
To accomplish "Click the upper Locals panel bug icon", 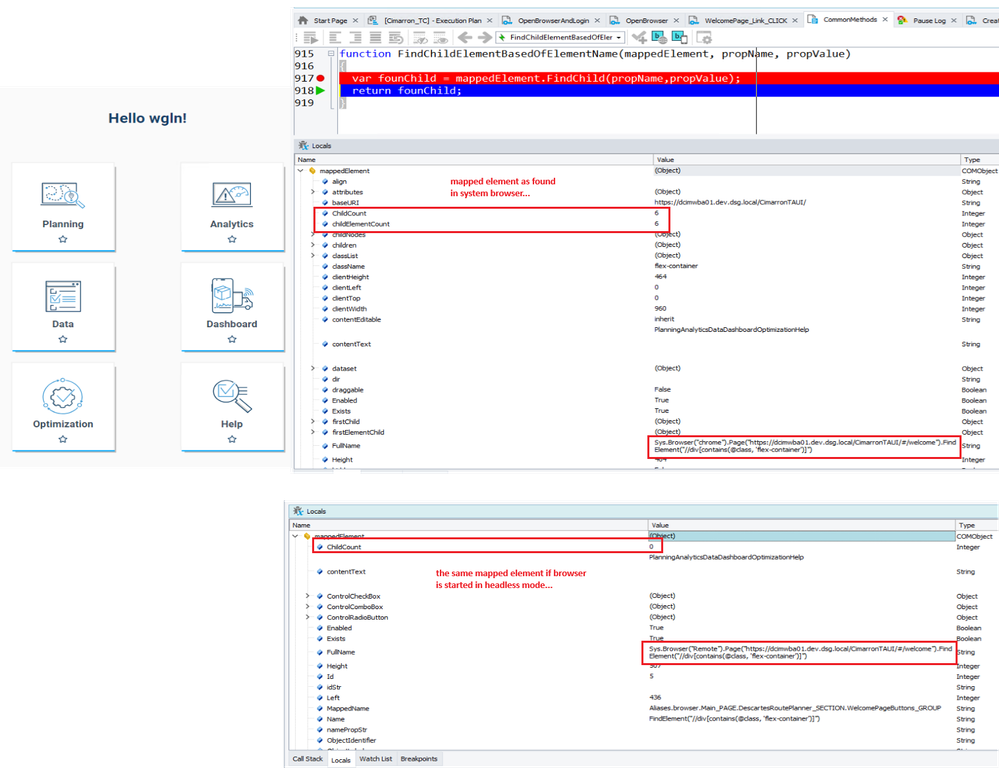I will click(303, 146).
